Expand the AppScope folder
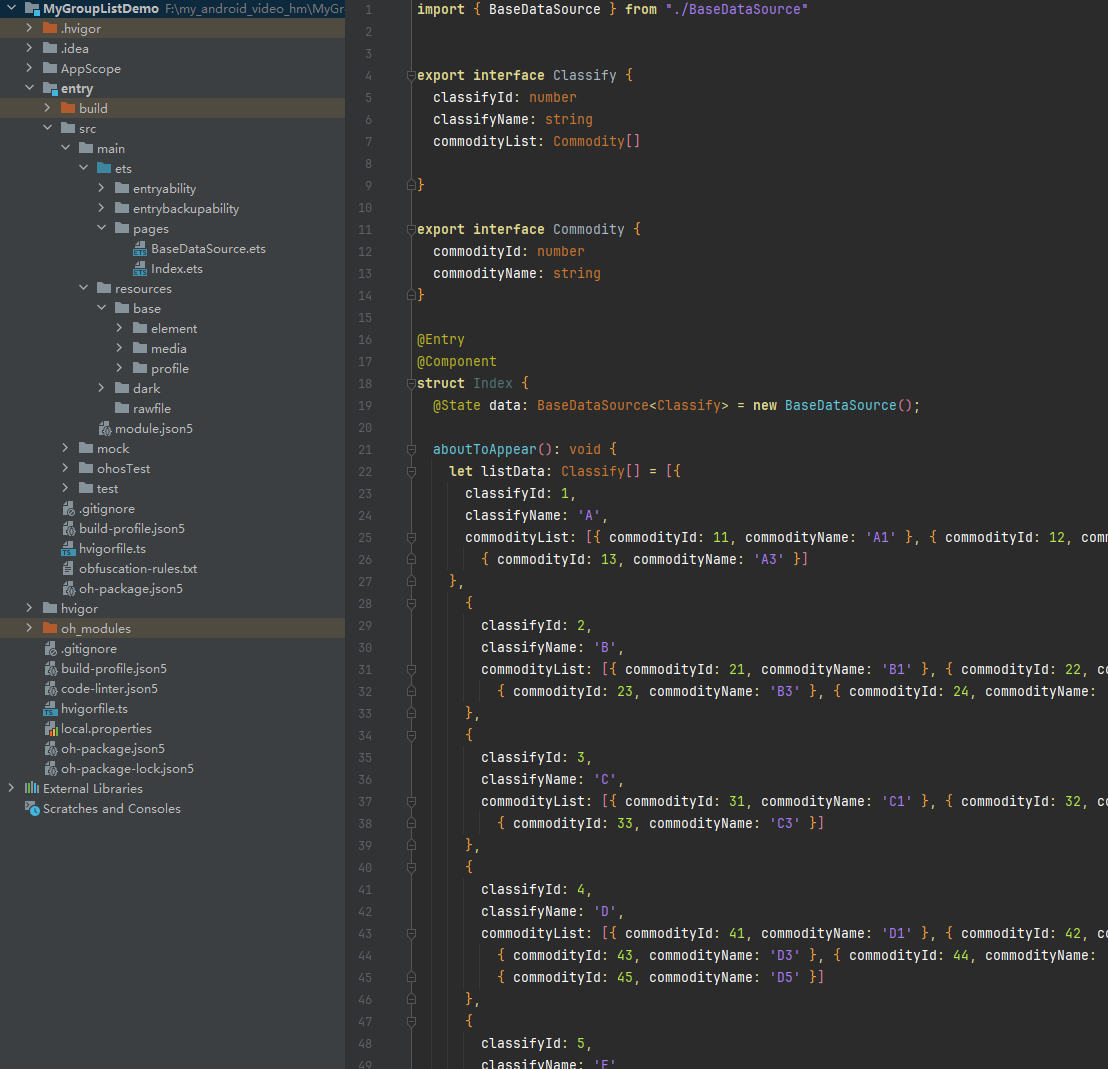The width and height of the screenshot is (1108, 1069). 29,68
